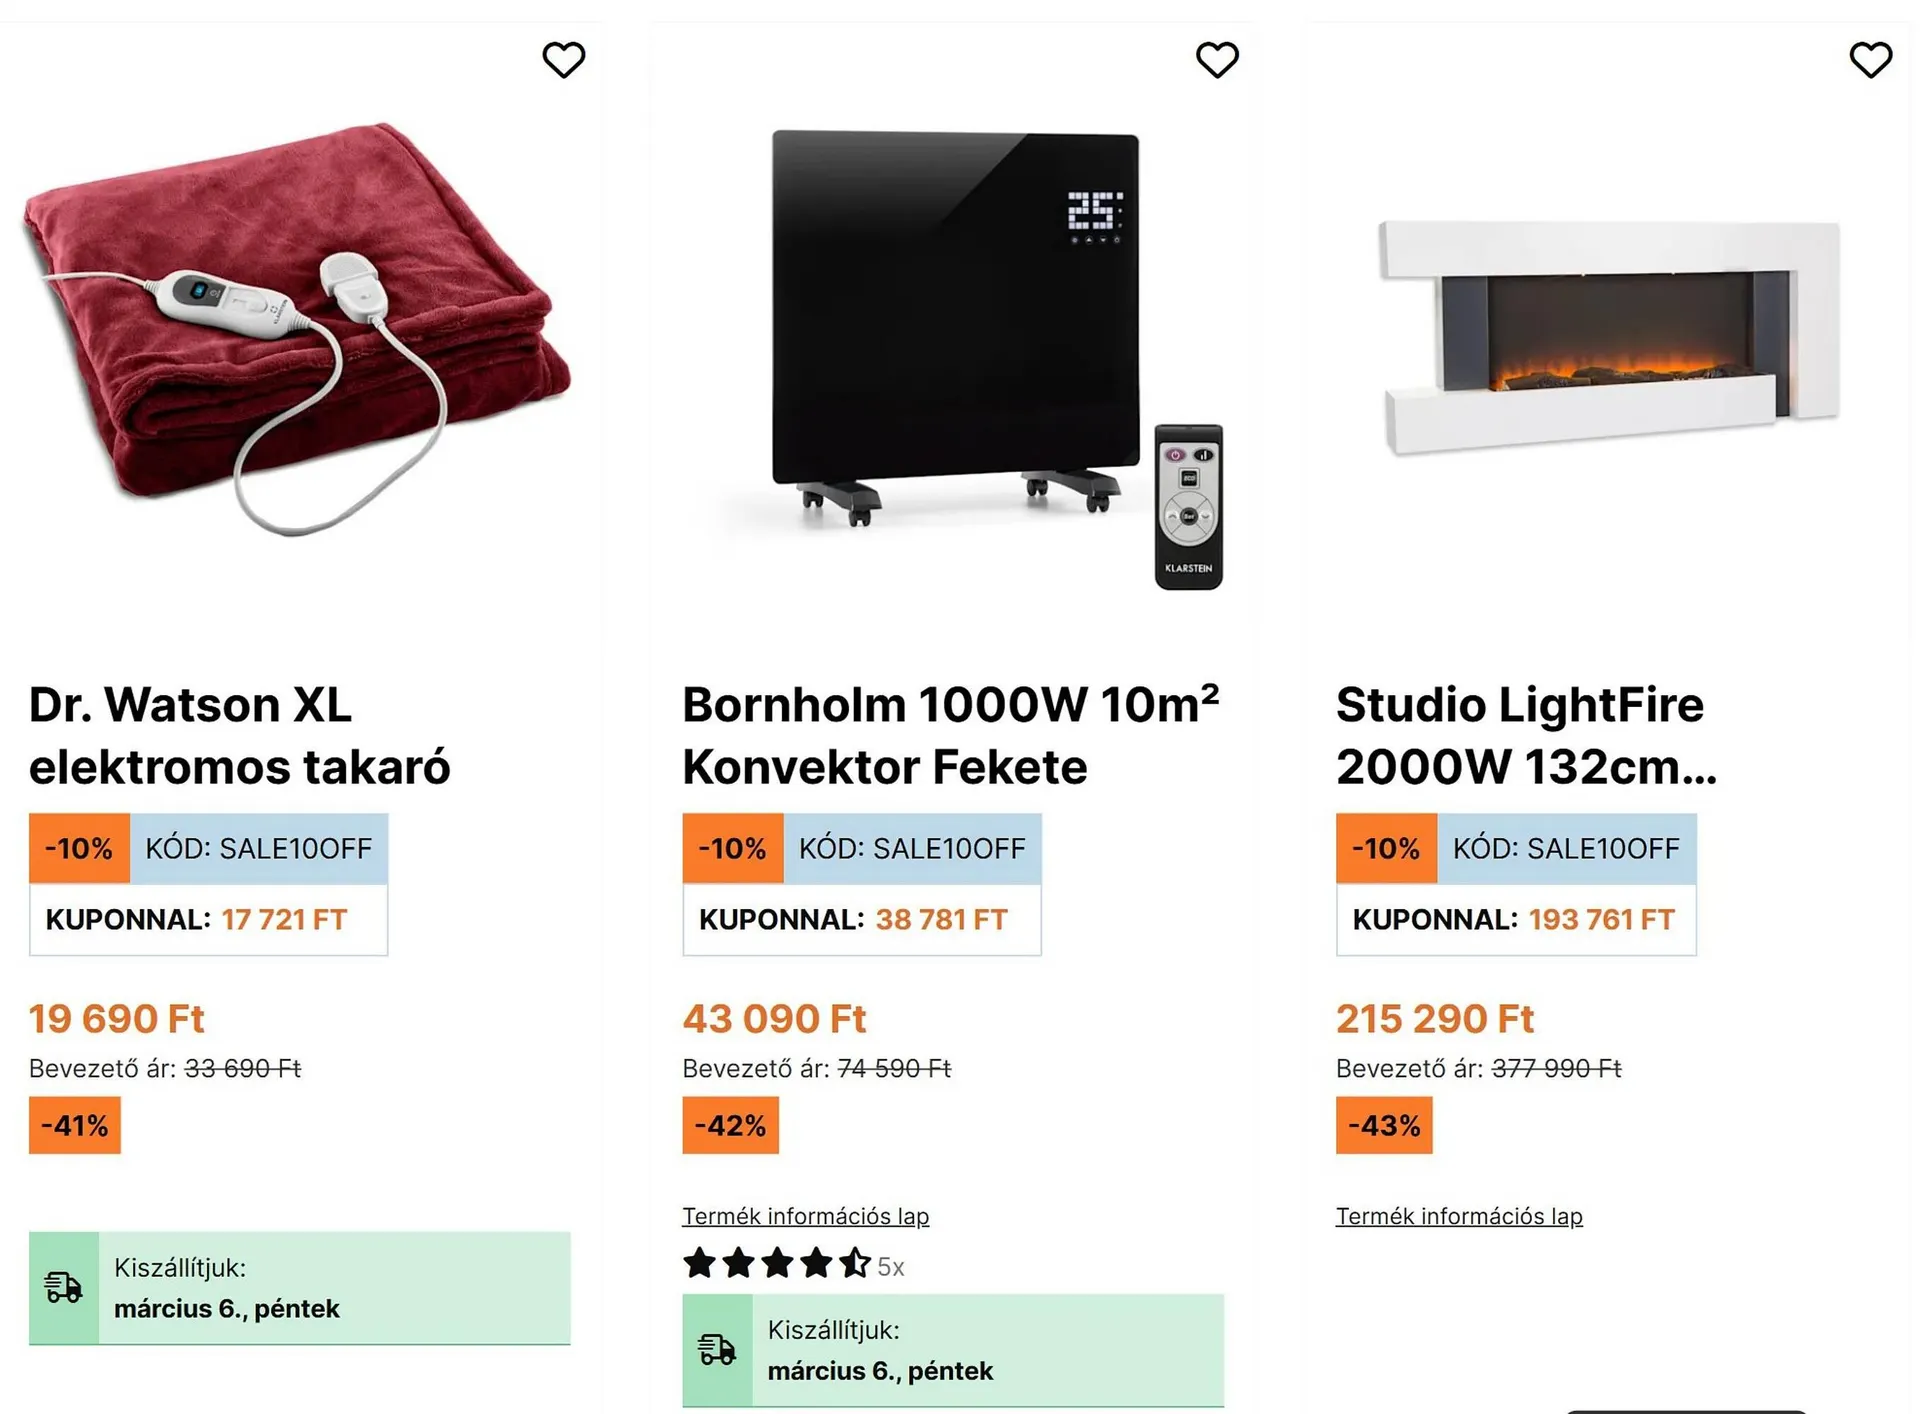Screen dimensions: 1920x1414
Task: Click the SALE10OFF coupon code on Bornholm convector
Action: click(912, 849)
